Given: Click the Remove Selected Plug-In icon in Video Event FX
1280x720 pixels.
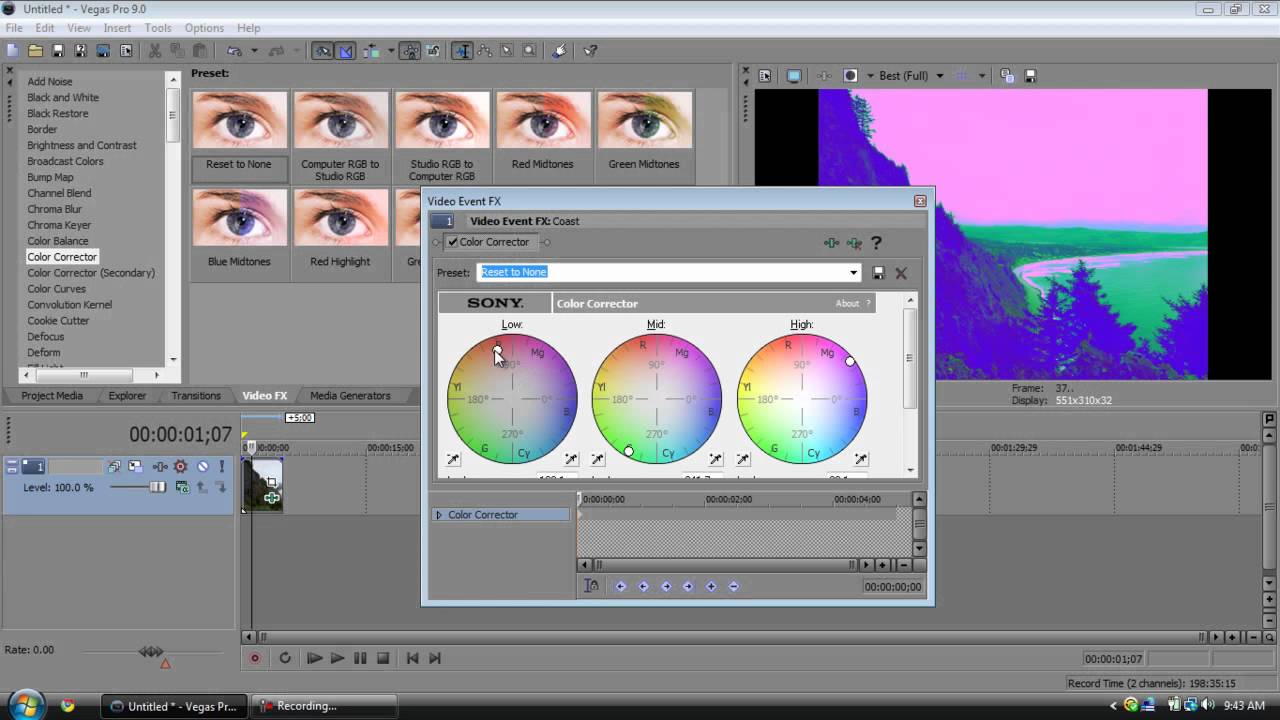Looking at the screenshot, I should pos(854,242).
